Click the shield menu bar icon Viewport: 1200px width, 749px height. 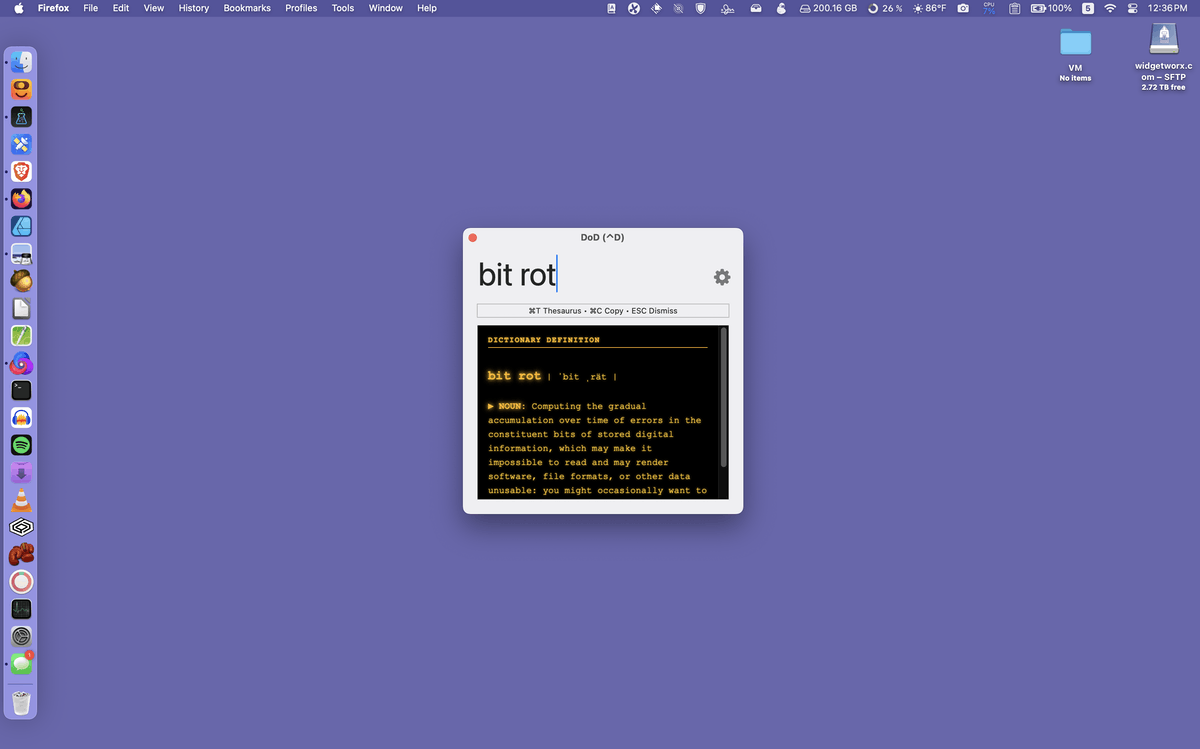[701, 8]
